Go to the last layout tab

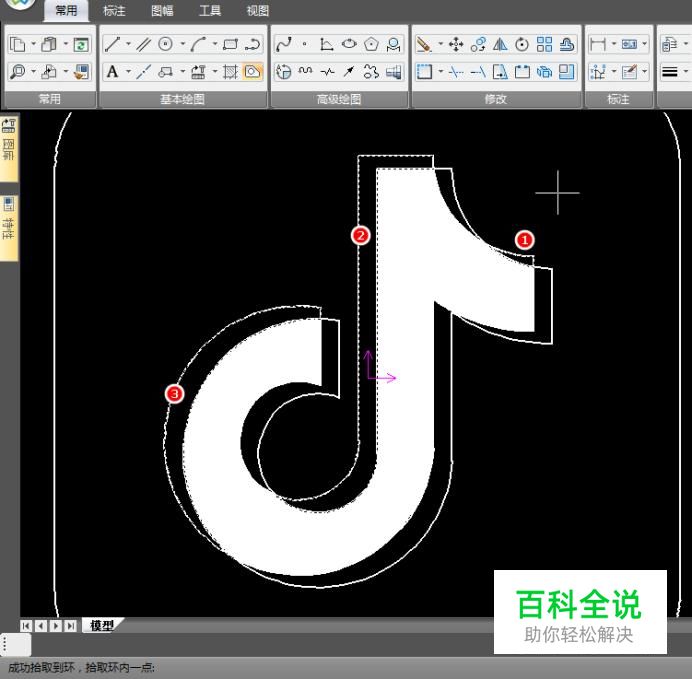coord(70,626)
